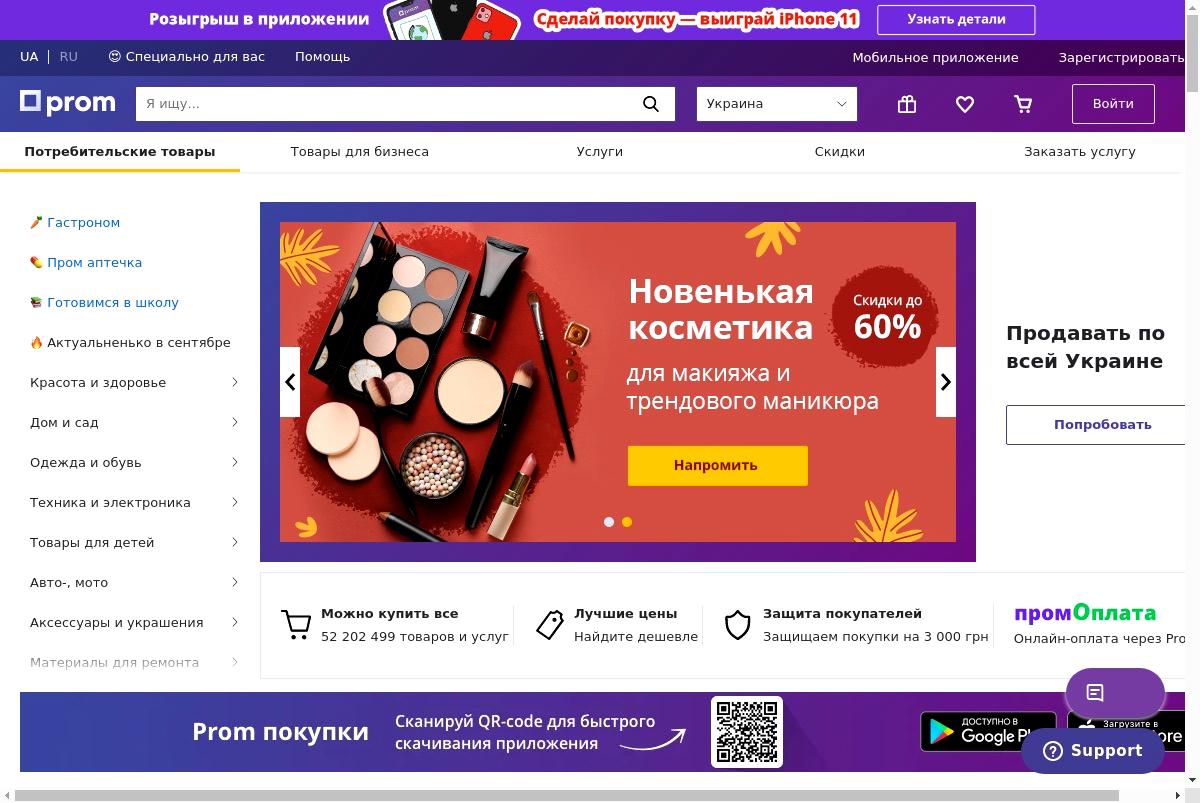Open favorites heart icon
The image size is (1200, 803).
[x=965, y=104]
